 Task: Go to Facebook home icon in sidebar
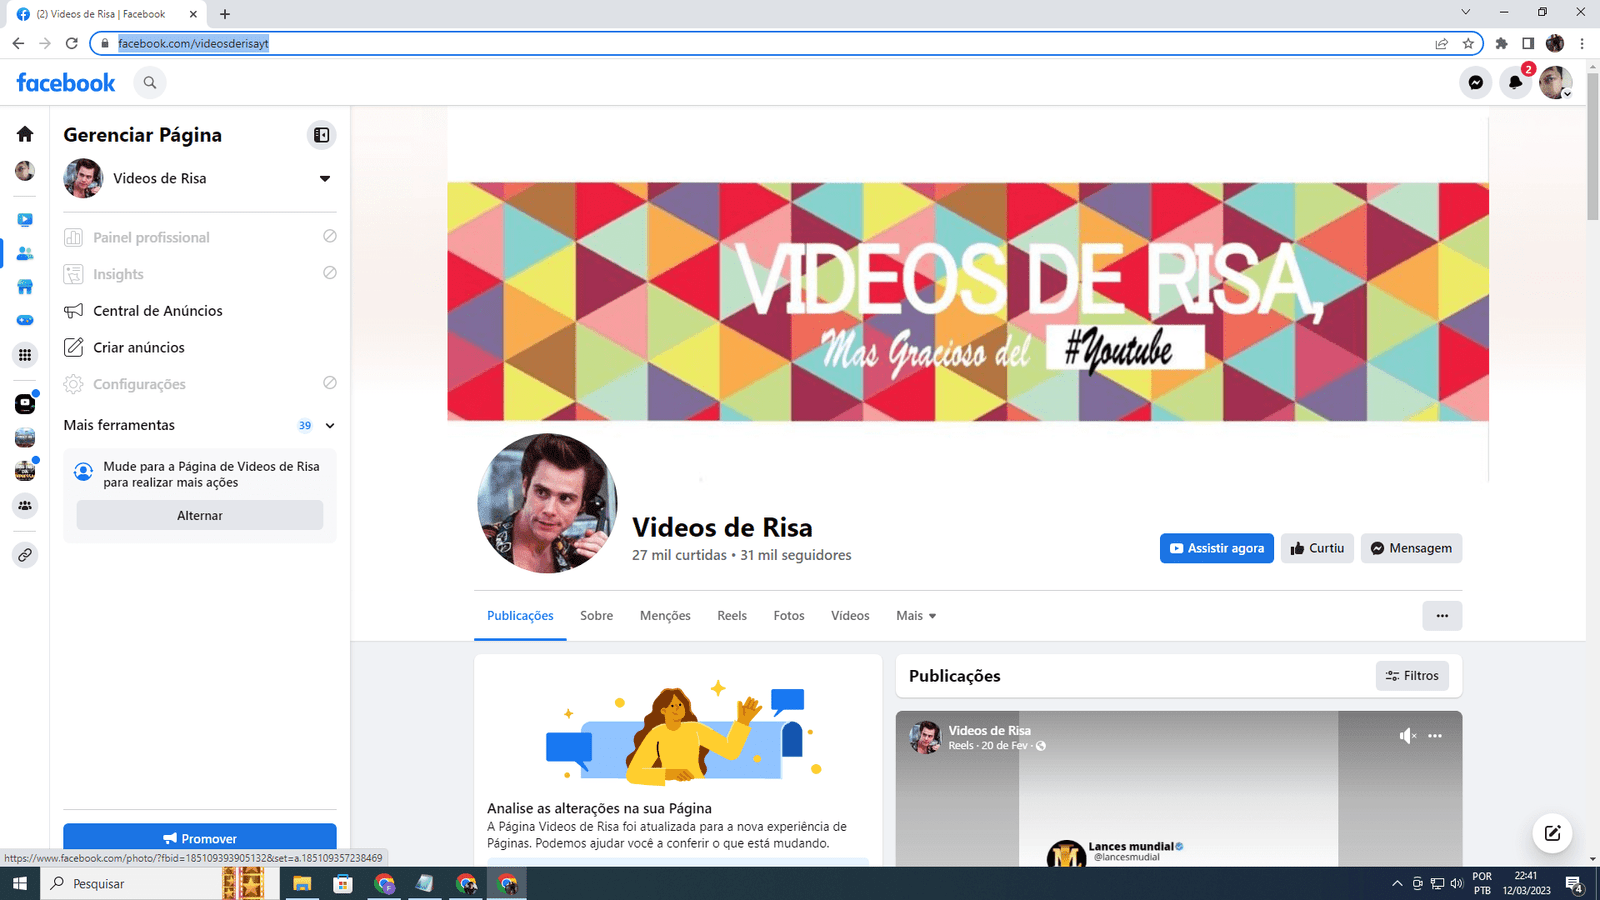click(x=25, y=134)
